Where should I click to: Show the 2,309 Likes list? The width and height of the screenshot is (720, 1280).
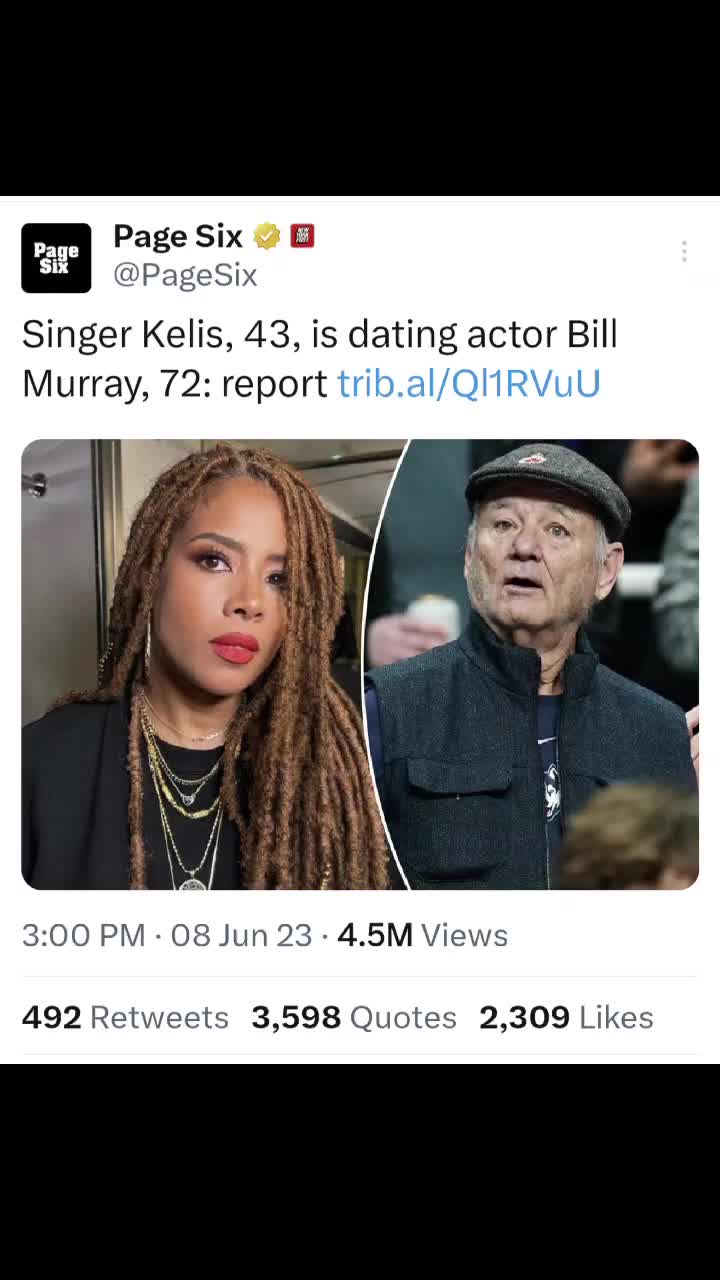[566, 1017]
